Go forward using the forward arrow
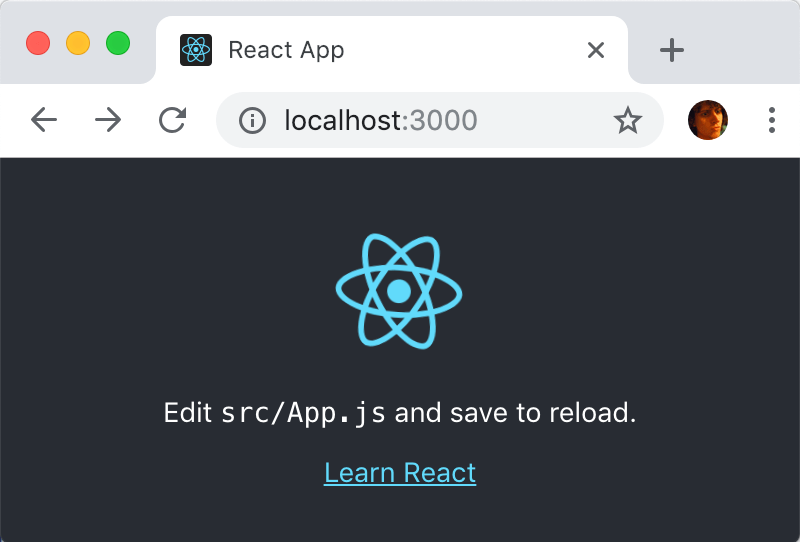The width and height of the screenshot is (800, 542). (x=108, y=120)
